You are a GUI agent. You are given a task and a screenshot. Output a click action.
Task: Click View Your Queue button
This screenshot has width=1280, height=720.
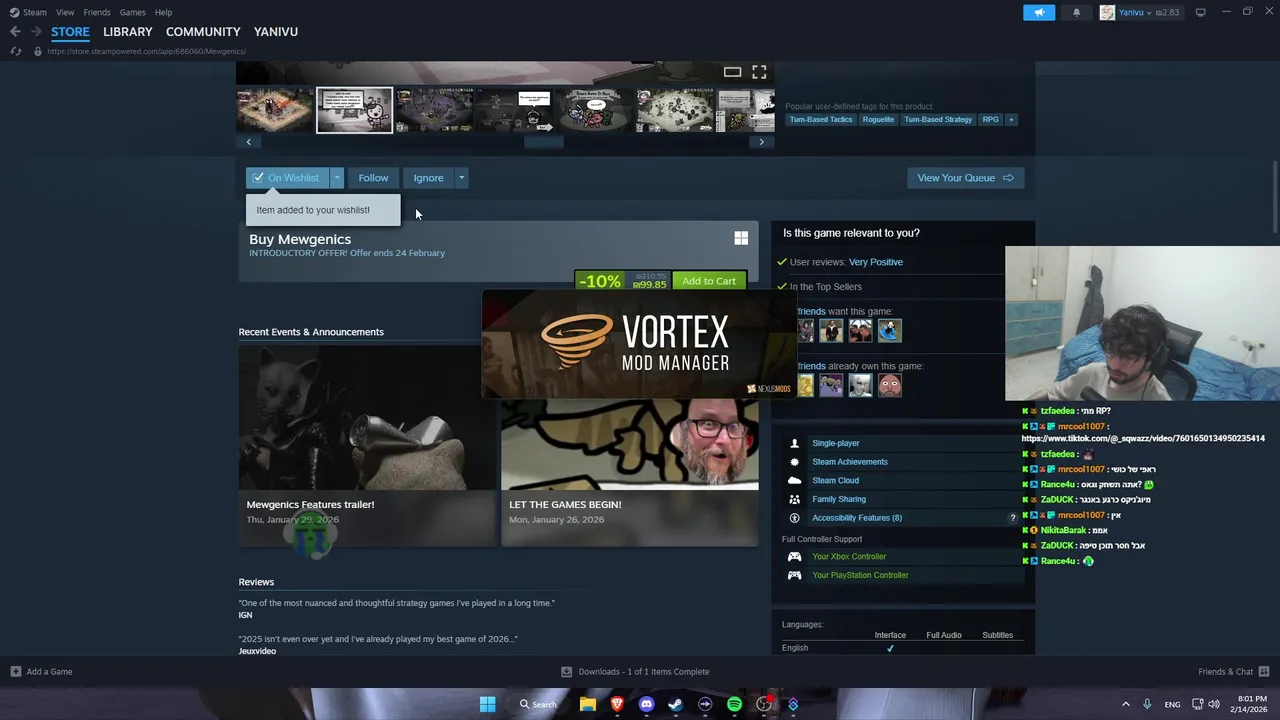tap(965, 178)
